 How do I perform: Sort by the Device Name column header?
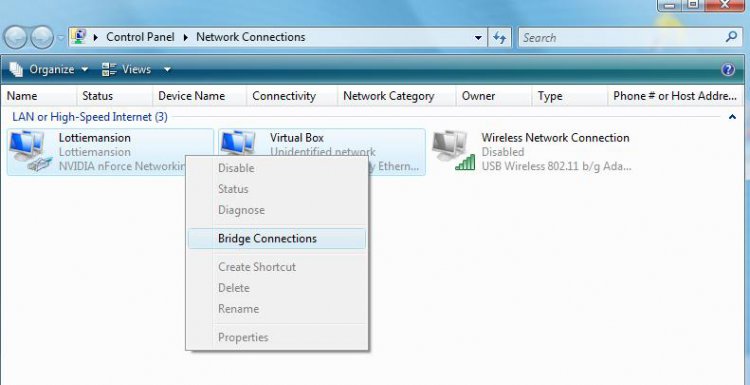[x=199, y=96]
